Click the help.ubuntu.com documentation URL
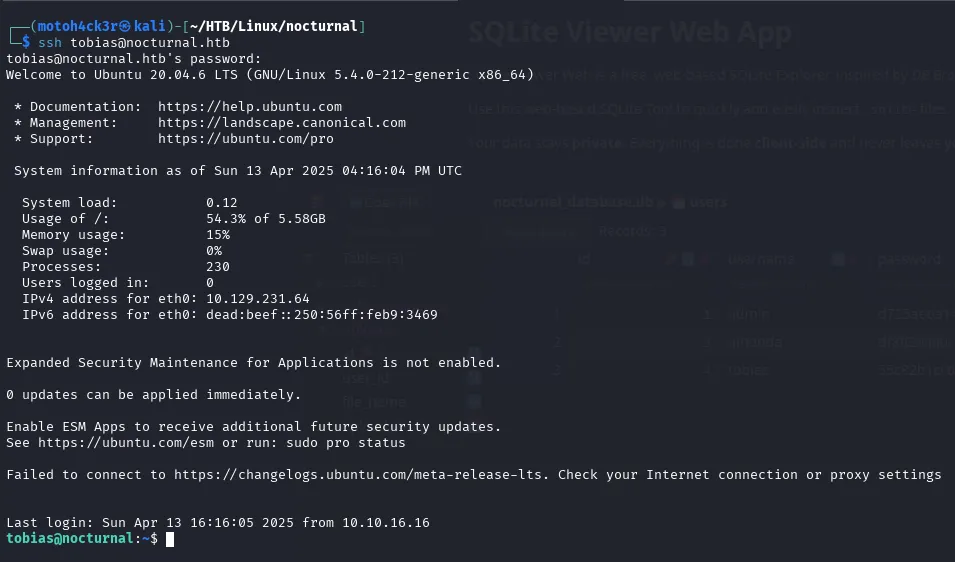 [250, 107]
